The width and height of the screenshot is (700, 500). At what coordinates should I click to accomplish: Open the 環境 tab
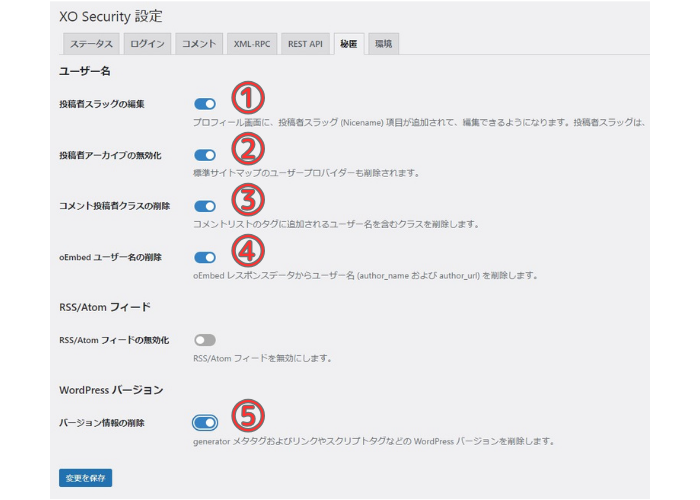point(383,44)
